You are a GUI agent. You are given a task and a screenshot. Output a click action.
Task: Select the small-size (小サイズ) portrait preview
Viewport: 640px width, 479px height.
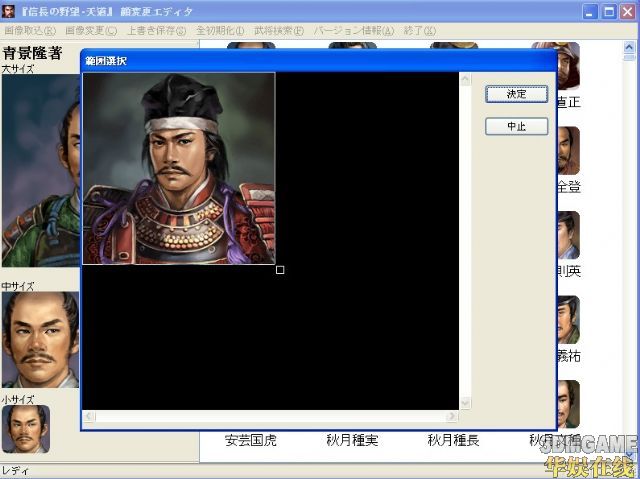[x=26, y=429]
